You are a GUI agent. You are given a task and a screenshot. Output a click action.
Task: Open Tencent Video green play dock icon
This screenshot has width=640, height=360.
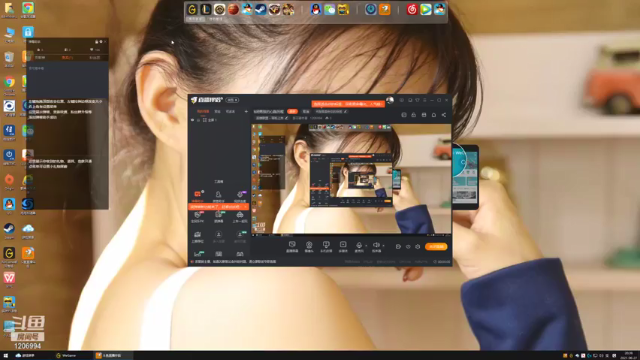(x=426, y=9)
